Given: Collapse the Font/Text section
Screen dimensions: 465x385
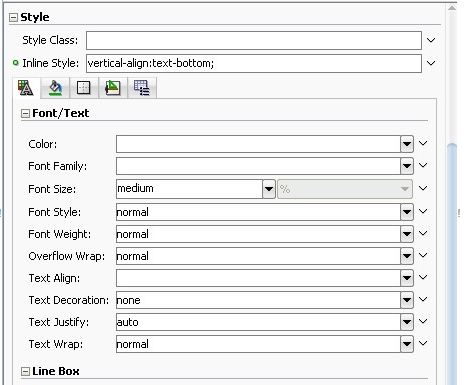Looking at the screenshot, I should (x=25, y=113).
